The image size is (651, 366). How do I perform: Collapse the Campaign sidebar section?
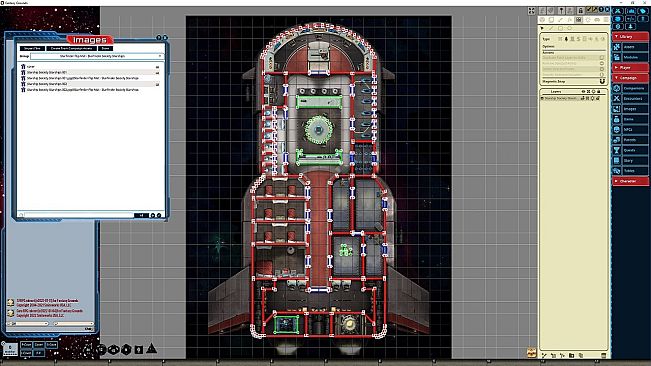630,78
